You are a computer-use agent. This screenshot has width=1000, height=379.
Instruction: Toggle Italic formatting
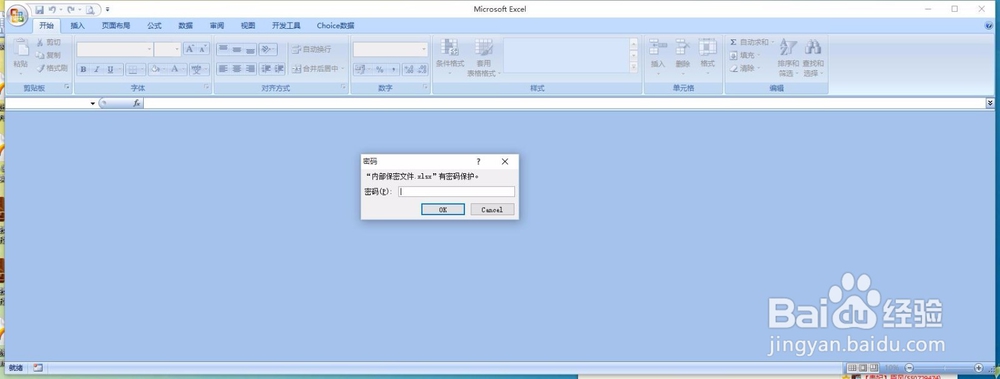[96, 70]
